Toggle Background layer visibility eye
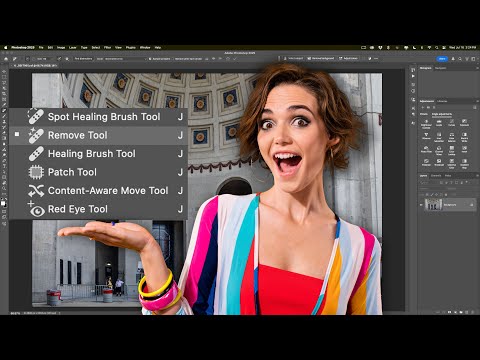 coord(421,205)
